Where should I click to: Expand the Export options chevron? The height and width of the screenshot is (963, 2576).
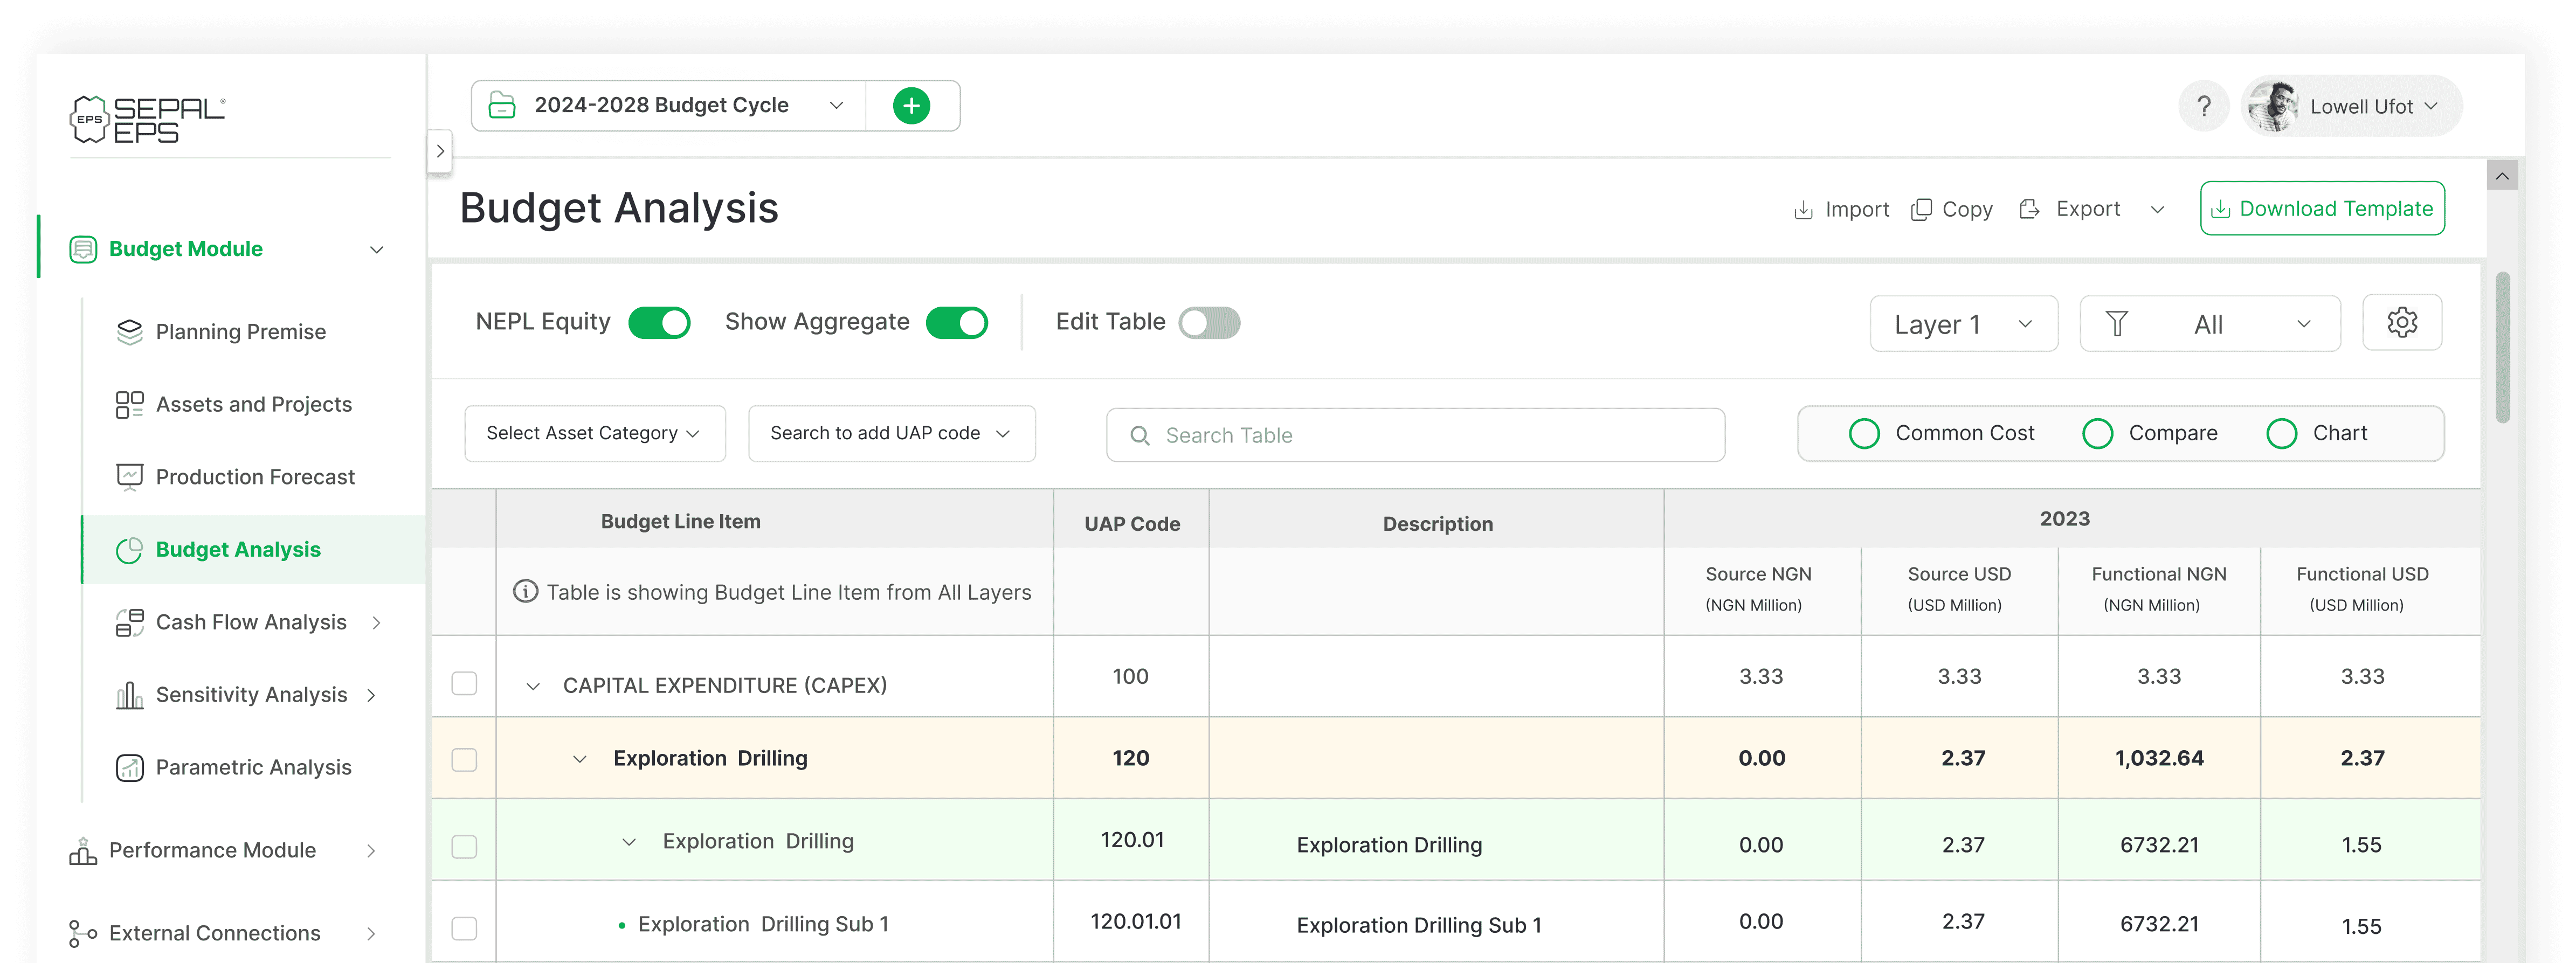[2157, 210]
